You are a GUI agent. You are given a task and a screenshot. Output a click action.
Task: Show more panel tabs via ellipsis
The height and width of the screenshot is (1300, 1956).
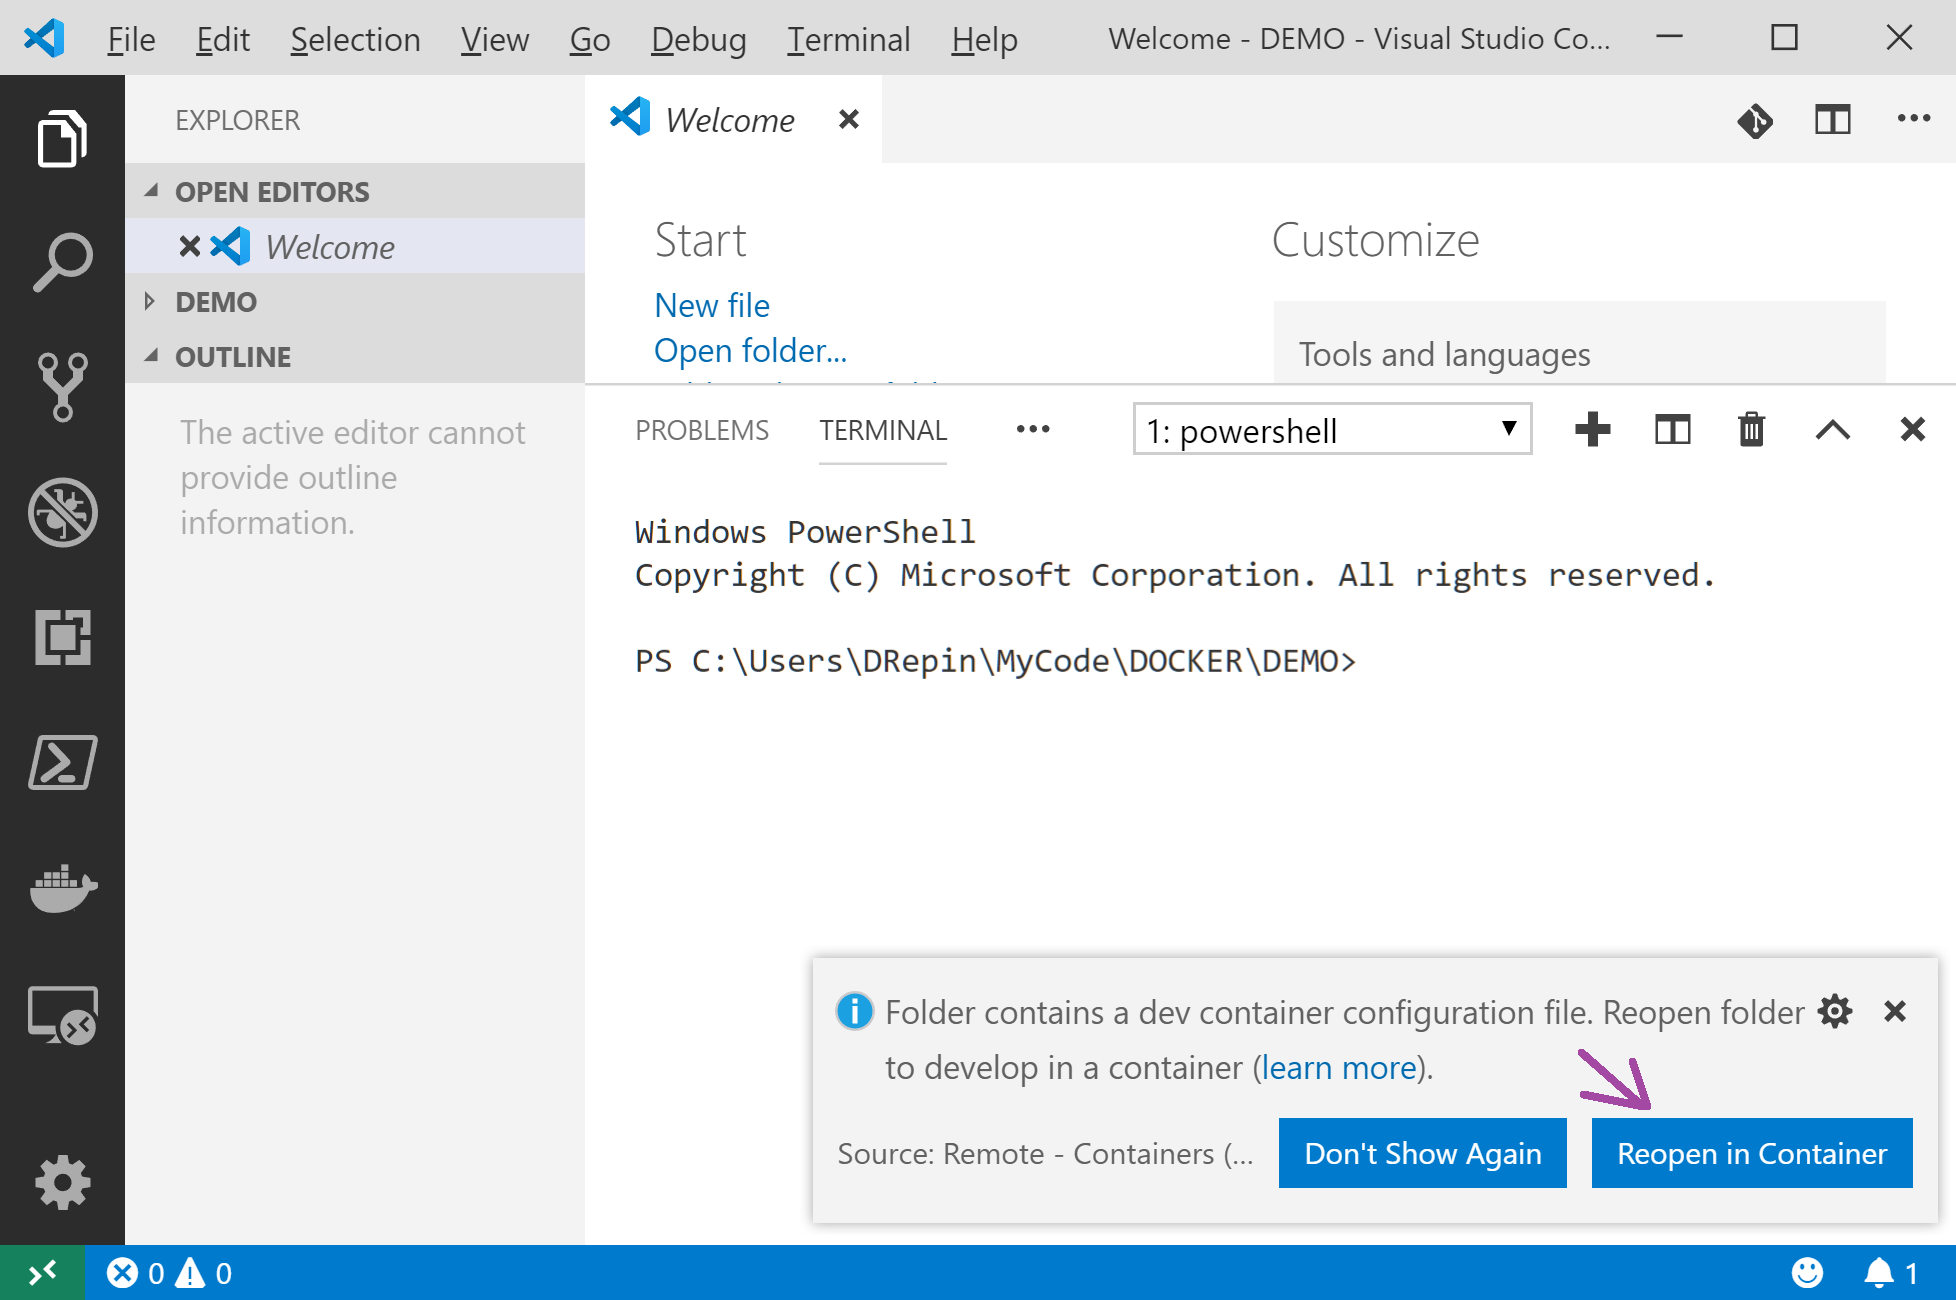[x=1033, y=430]
